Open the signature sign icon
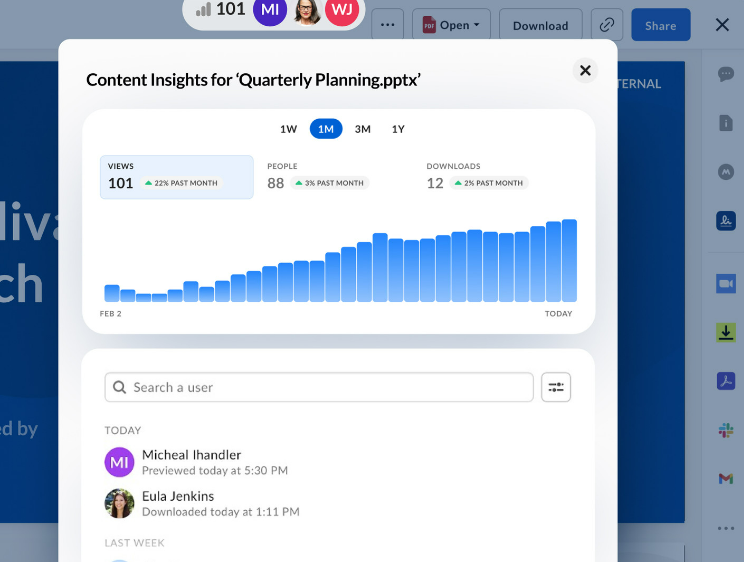This screenshot has height=562, width=744. point(726,221)
